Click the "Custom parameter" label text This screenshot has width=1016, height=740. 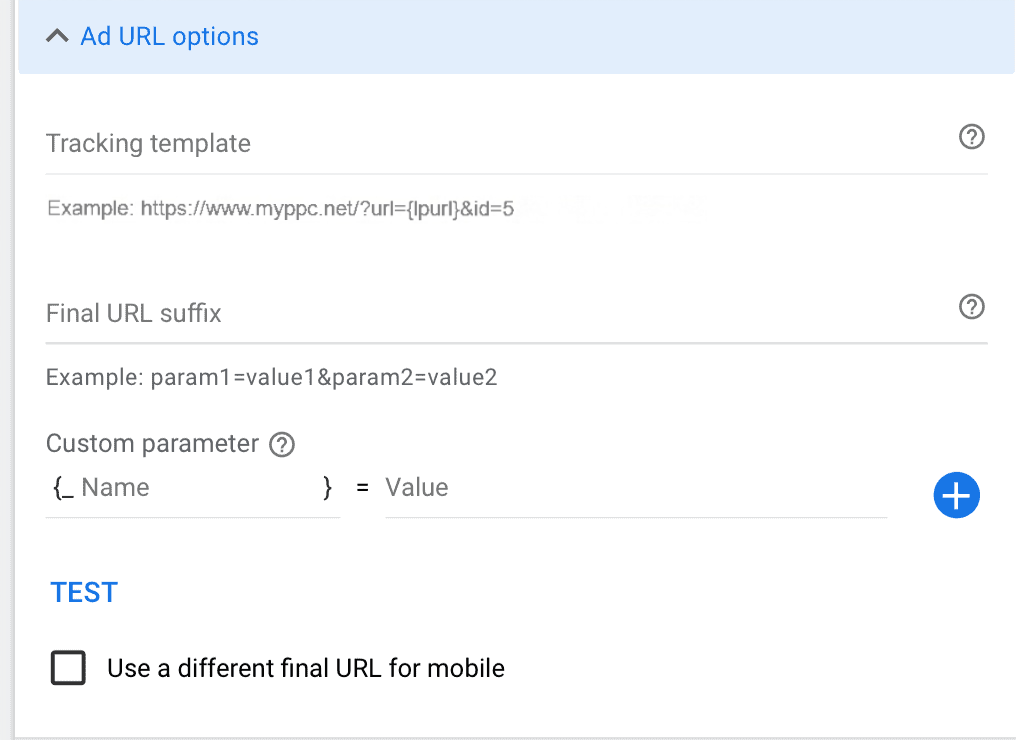tap(152, 444)
